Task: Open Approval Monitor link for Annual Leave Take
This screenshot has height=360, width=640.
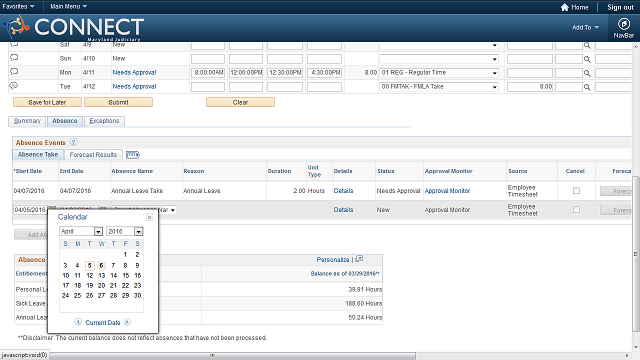Action: (447, 191)
